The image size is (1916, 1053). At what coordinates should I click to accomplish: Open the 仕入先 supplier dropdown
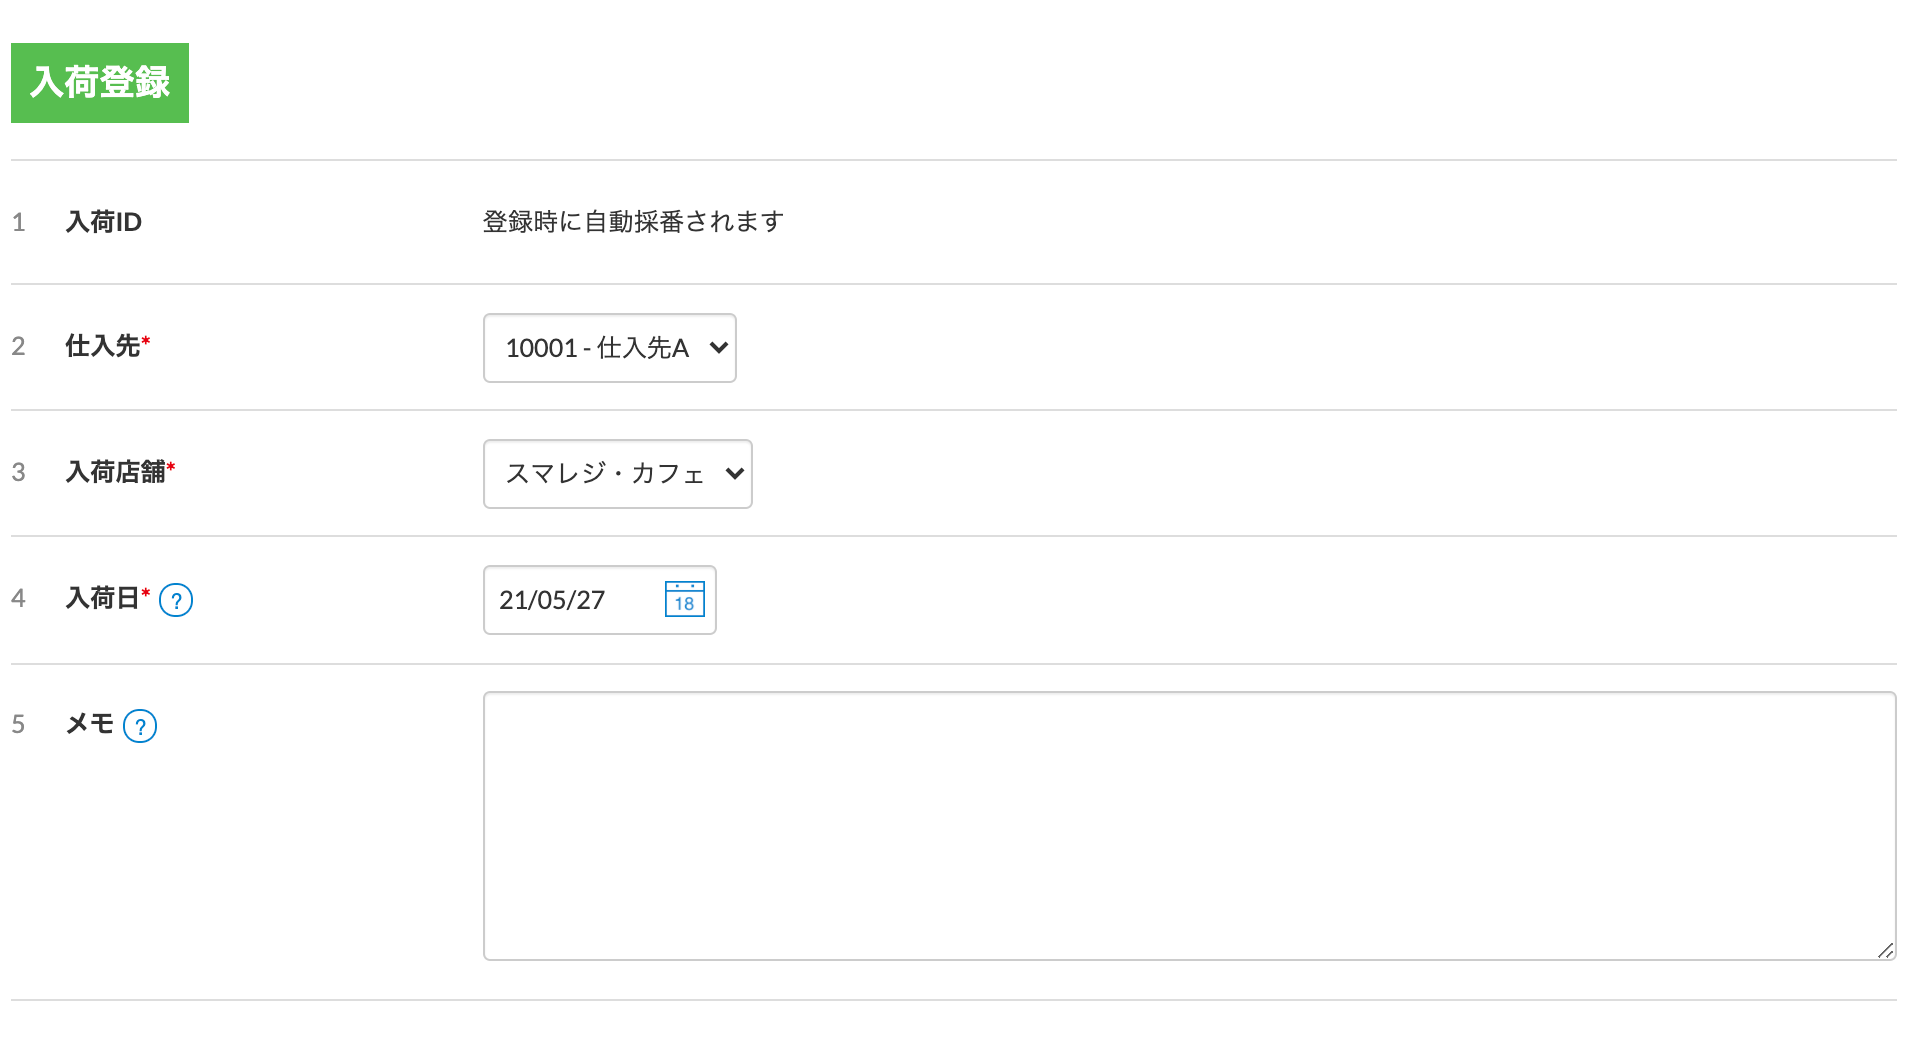(609, 348)
